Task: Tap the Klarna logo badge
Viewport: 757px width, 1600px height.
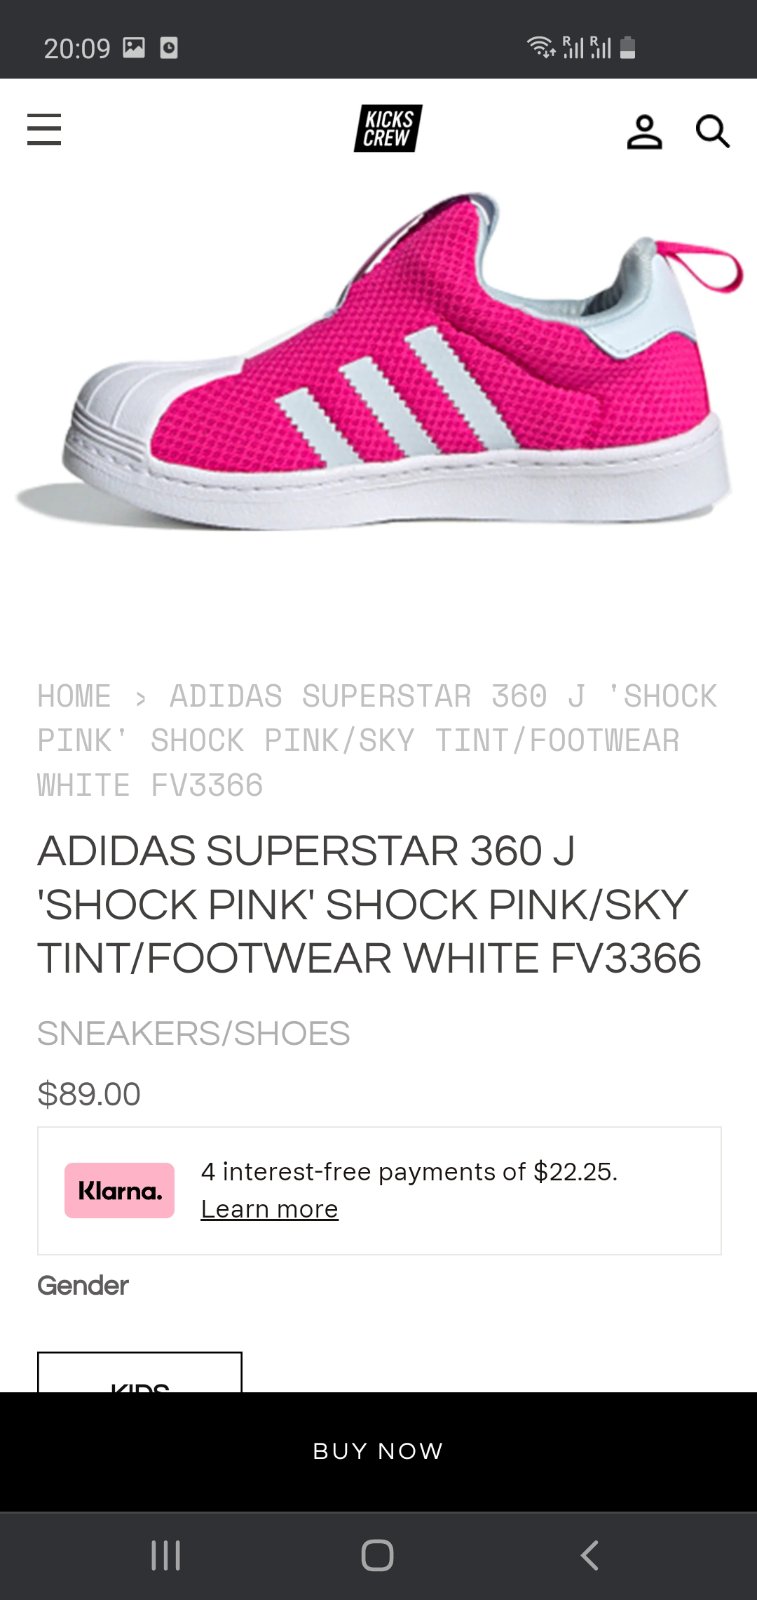Action: click(120, 1190)
